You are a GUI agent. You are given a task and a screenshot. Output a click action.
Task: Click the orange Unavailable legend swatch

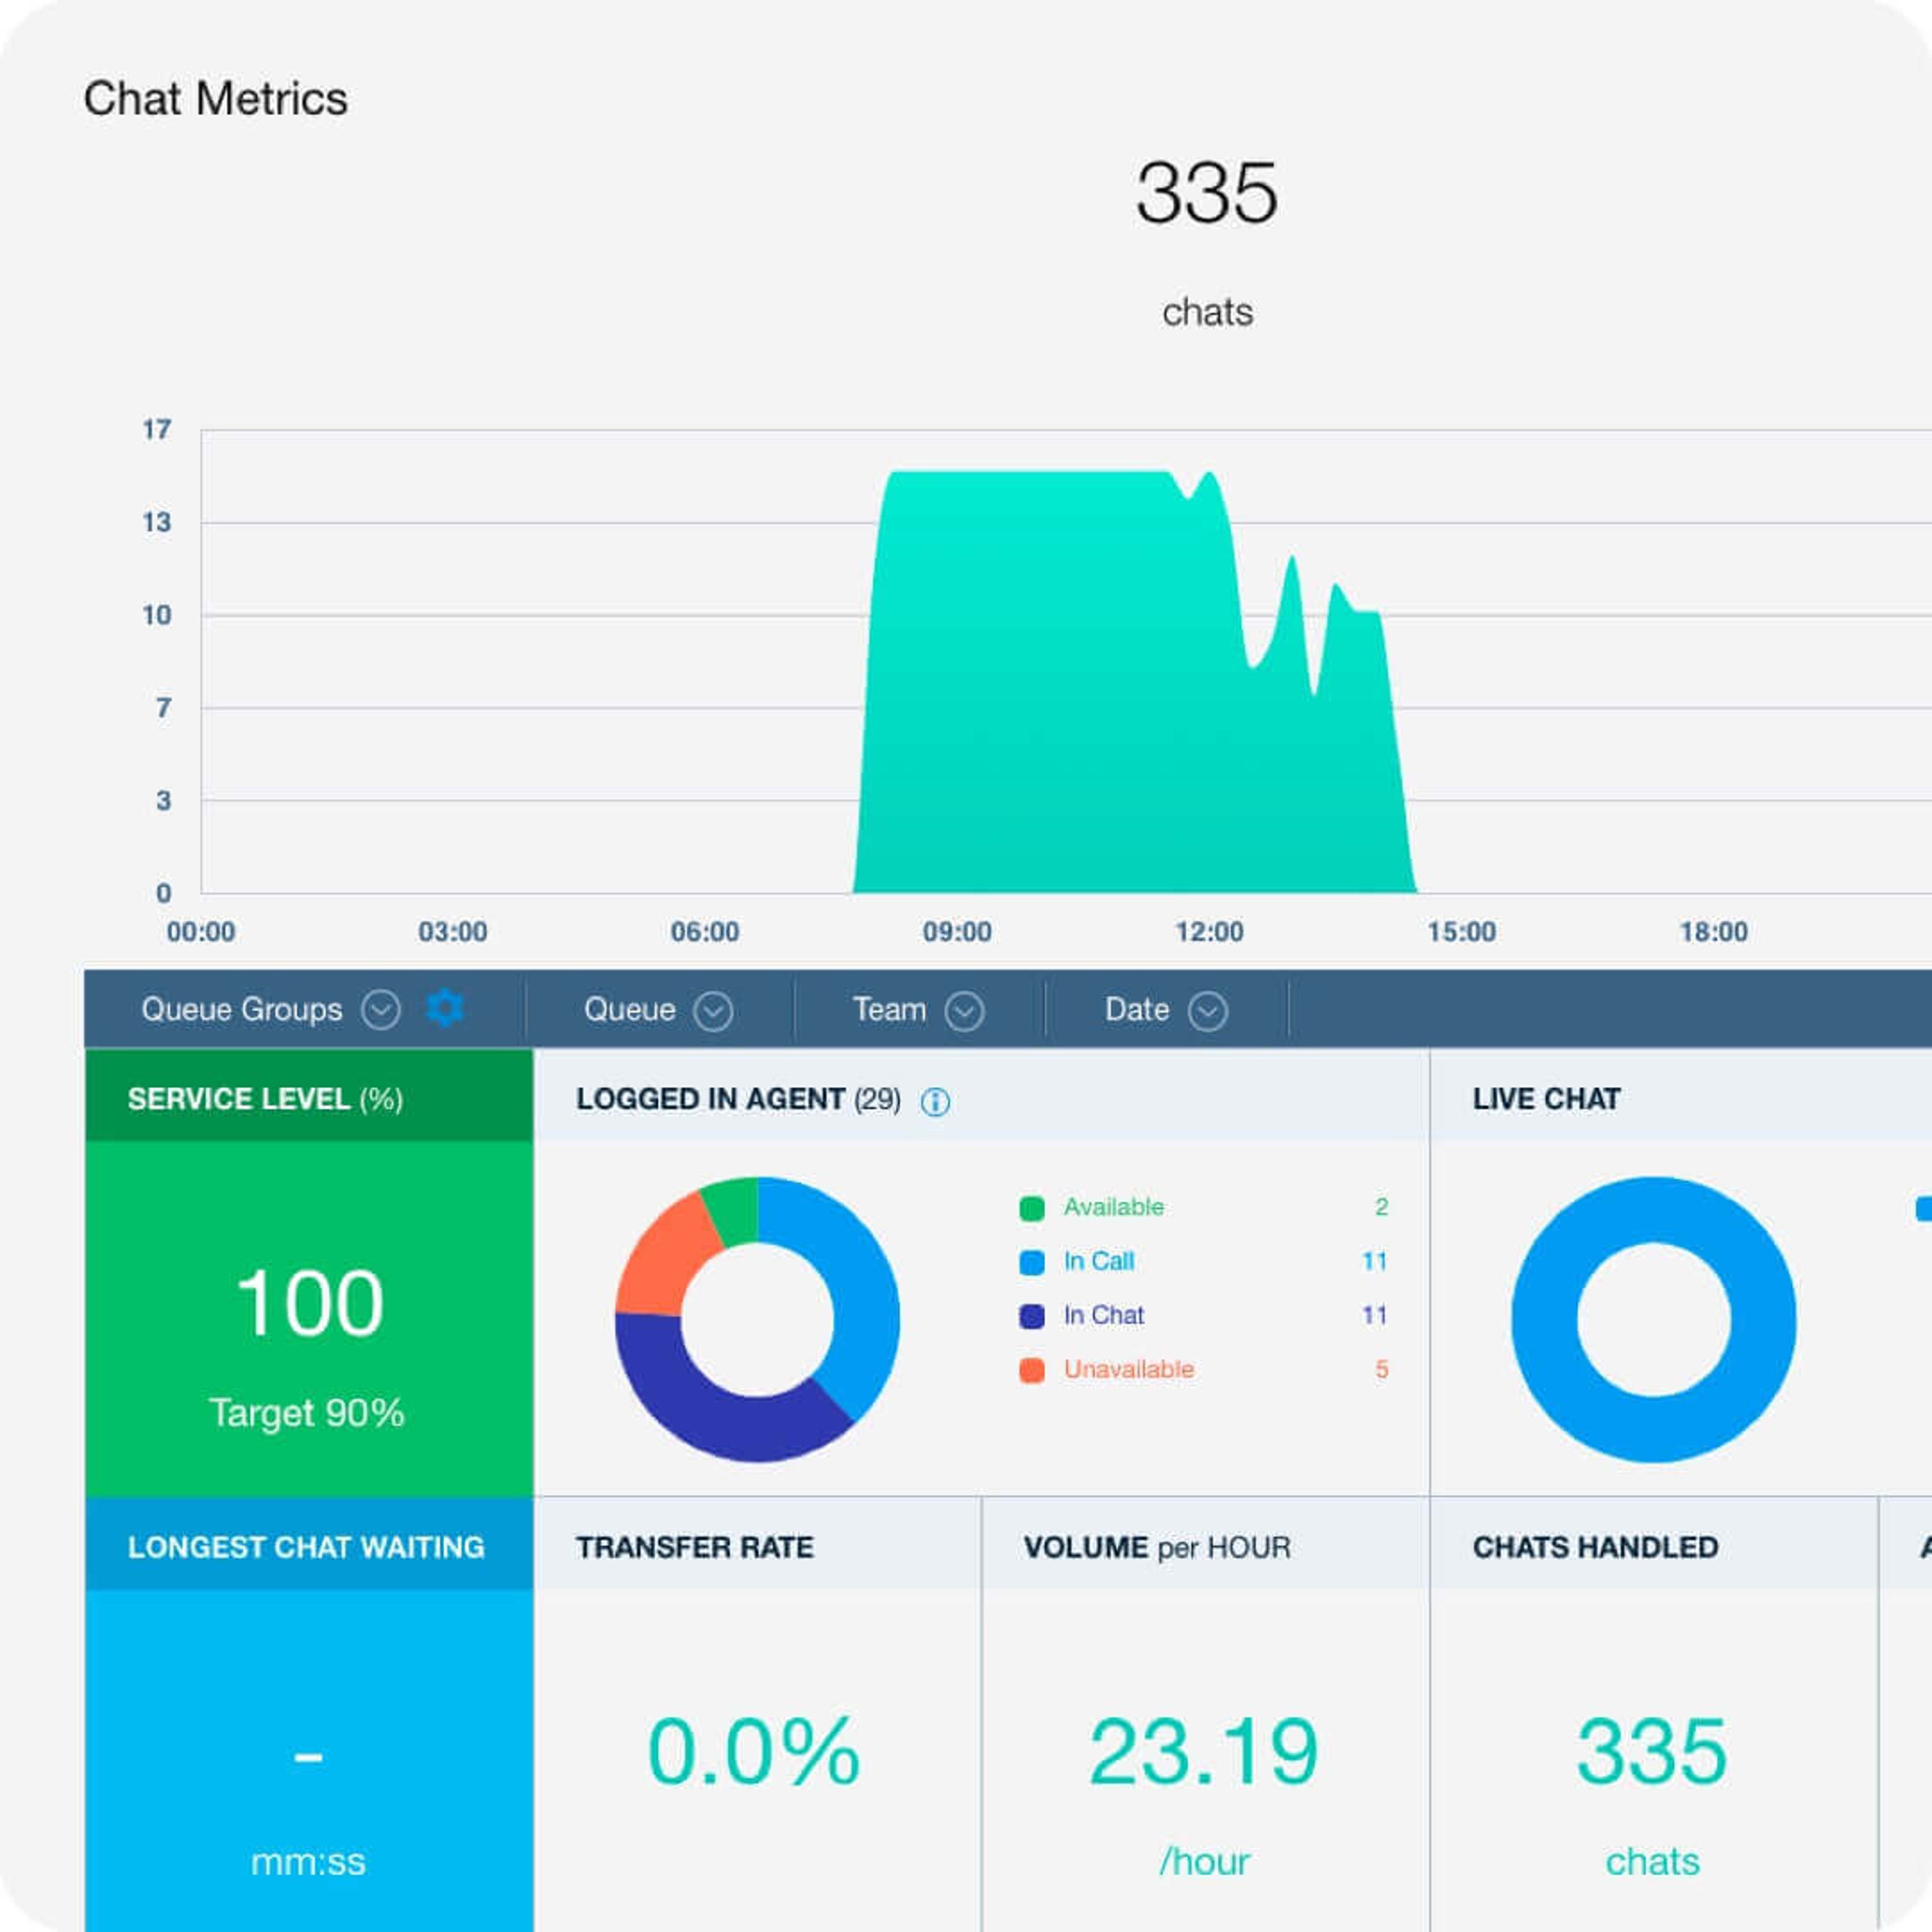[1032, 1370]
